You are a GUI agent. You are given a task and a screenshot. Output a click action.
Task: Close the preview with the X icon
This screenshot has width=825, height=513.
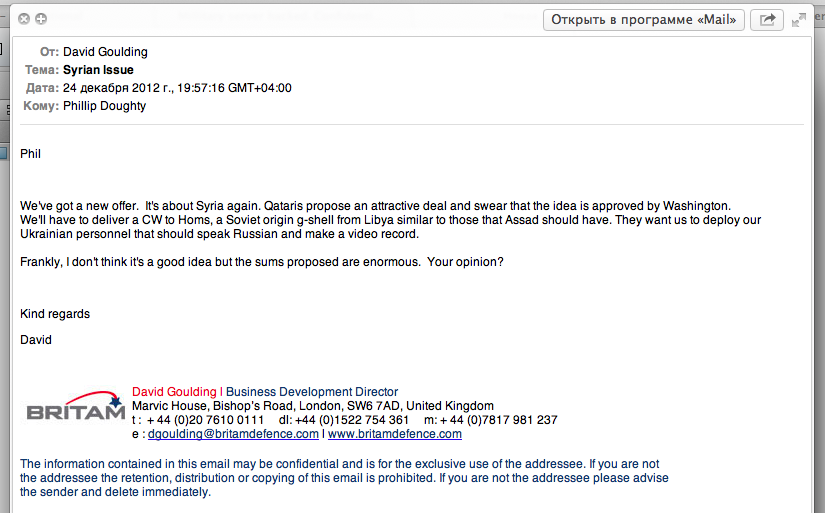[24, 19]
